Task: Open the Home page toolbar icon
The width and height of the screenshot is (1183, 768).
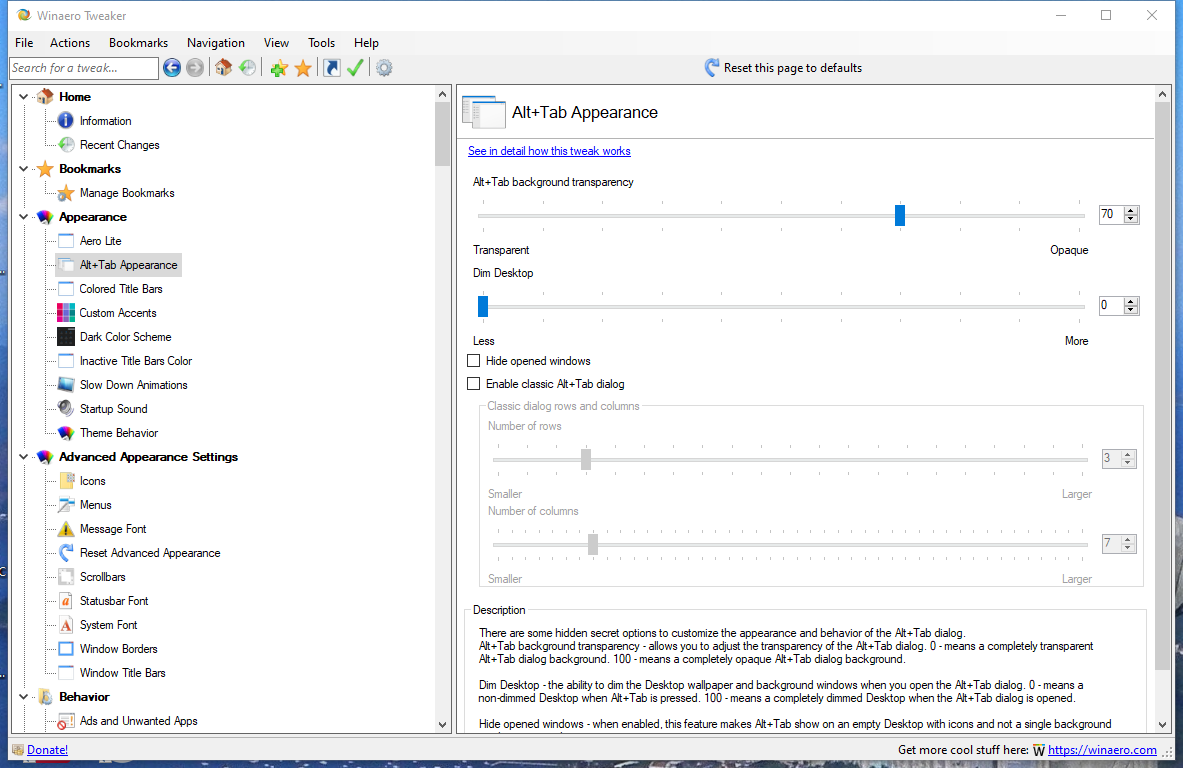Action: click(x=223, y=68)
